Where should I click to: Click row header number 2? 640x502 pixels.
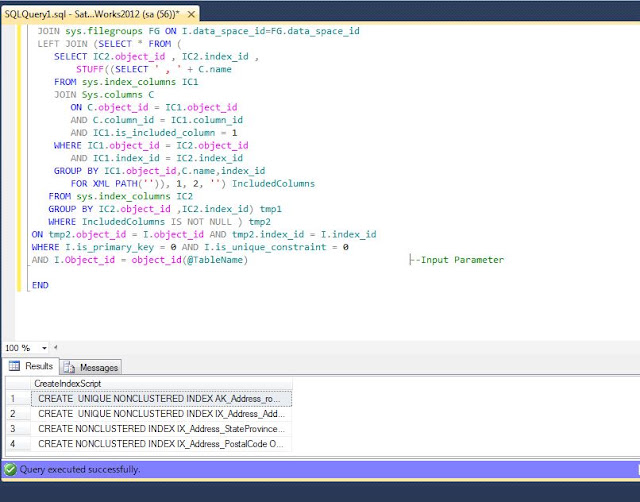[x=18, y=414]
